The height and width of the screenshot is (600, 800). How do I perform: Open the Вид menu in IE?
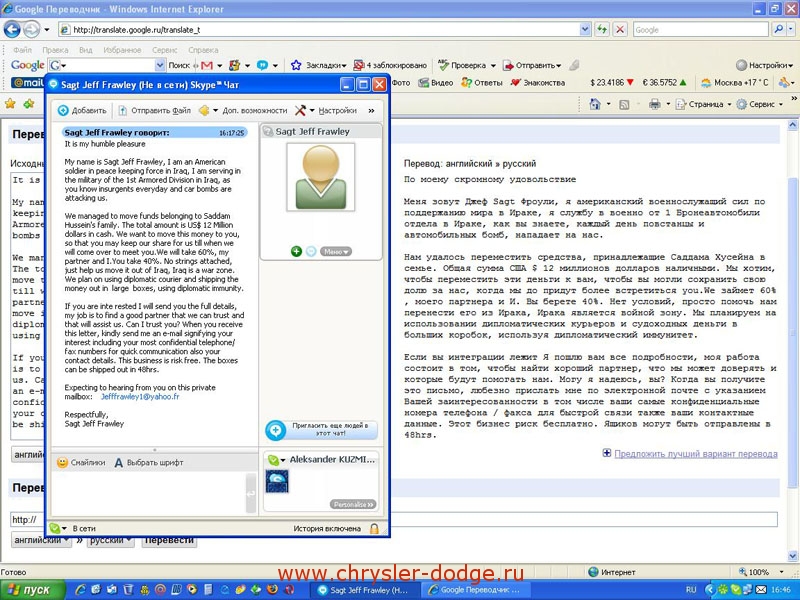point(85,50)
